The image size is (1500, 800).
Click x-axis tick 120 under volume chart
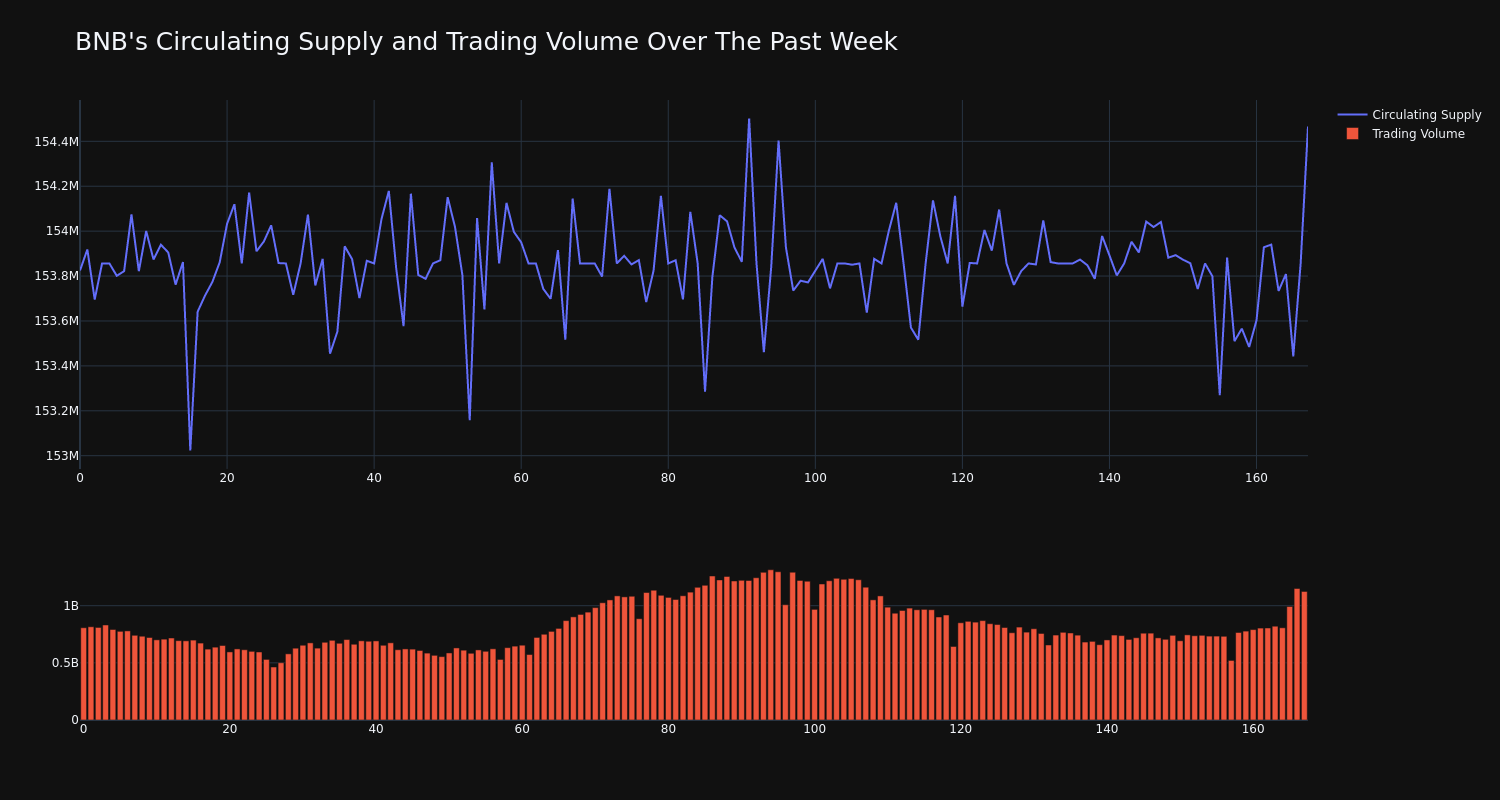(x=961, y=729)
